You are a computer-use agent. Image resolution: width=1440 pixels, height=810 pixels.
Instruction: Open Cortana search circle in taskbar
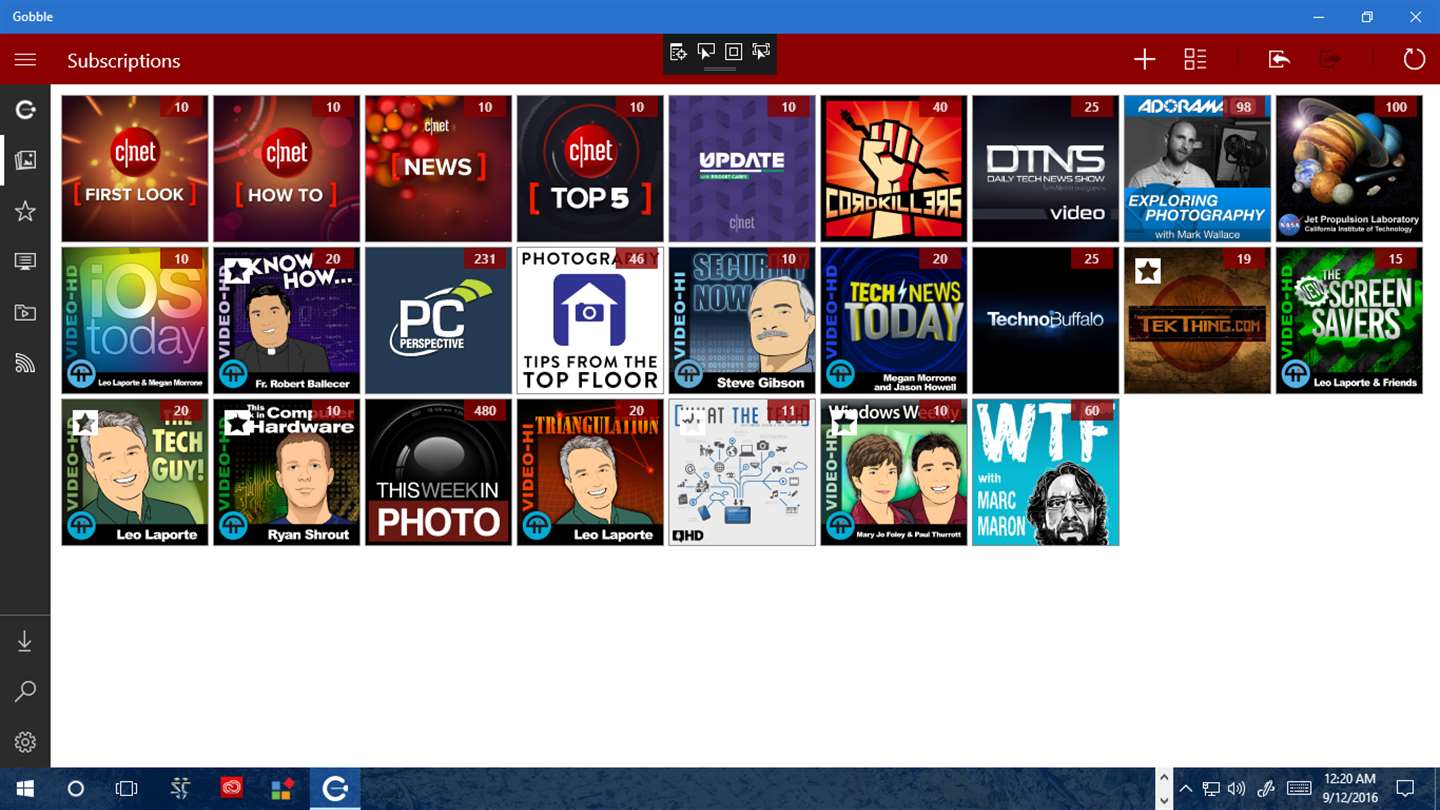click(75, 789)
